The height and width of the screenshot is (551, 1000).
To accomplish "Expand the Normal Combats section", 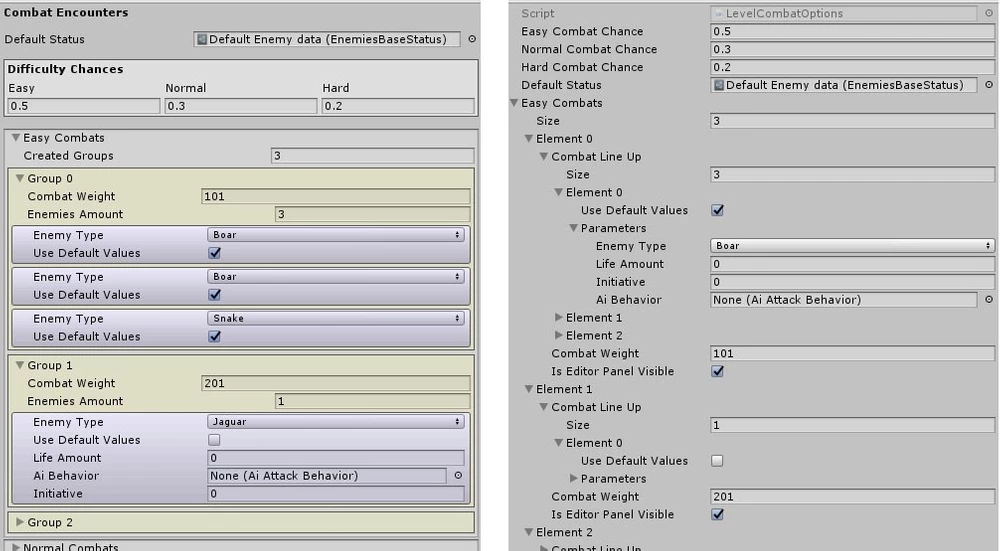I will click(16, 547).
